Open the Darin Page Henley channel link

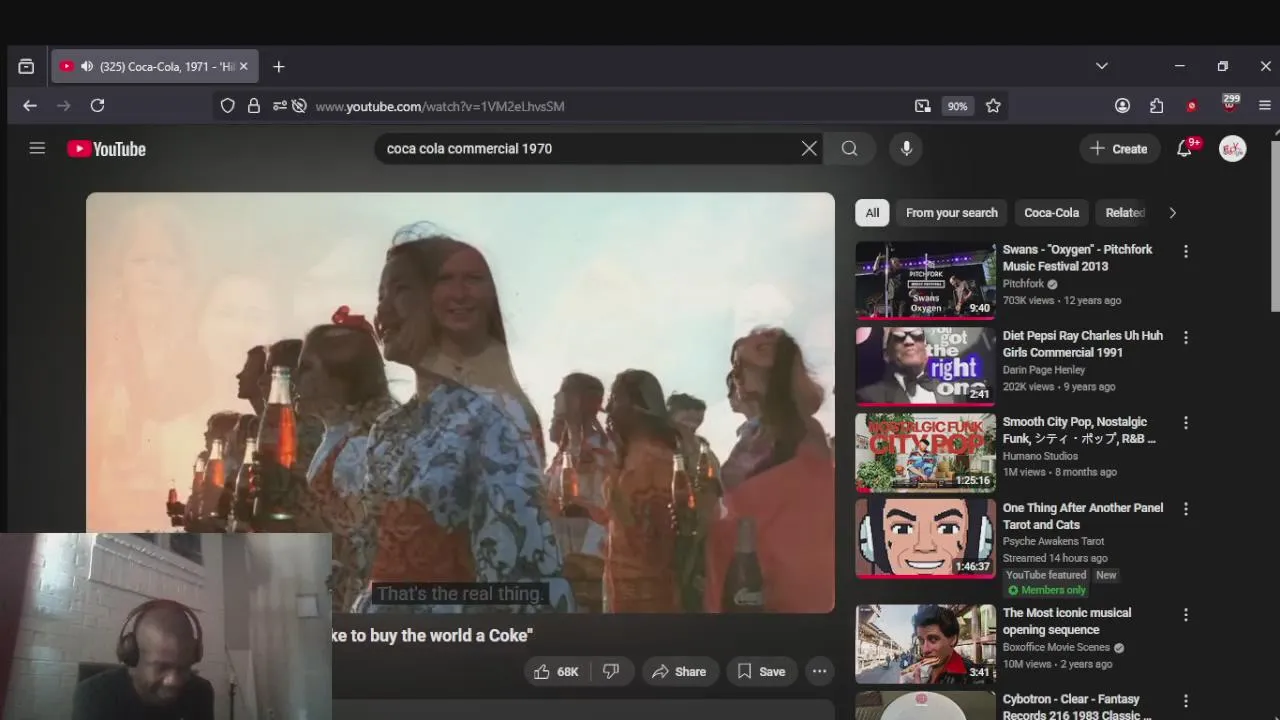point(1044,370)
